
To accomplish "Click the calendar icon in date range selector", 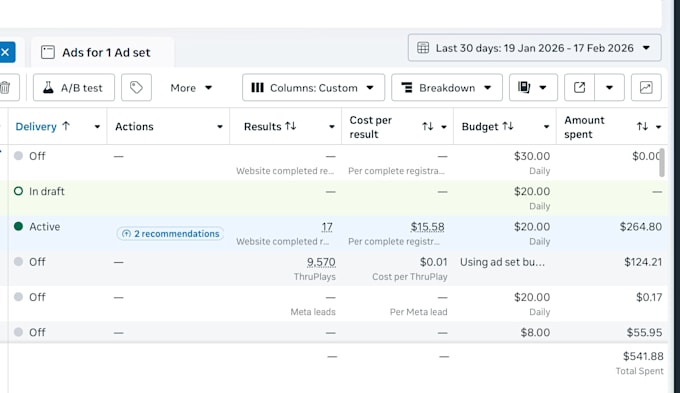I will pos(423,48).
